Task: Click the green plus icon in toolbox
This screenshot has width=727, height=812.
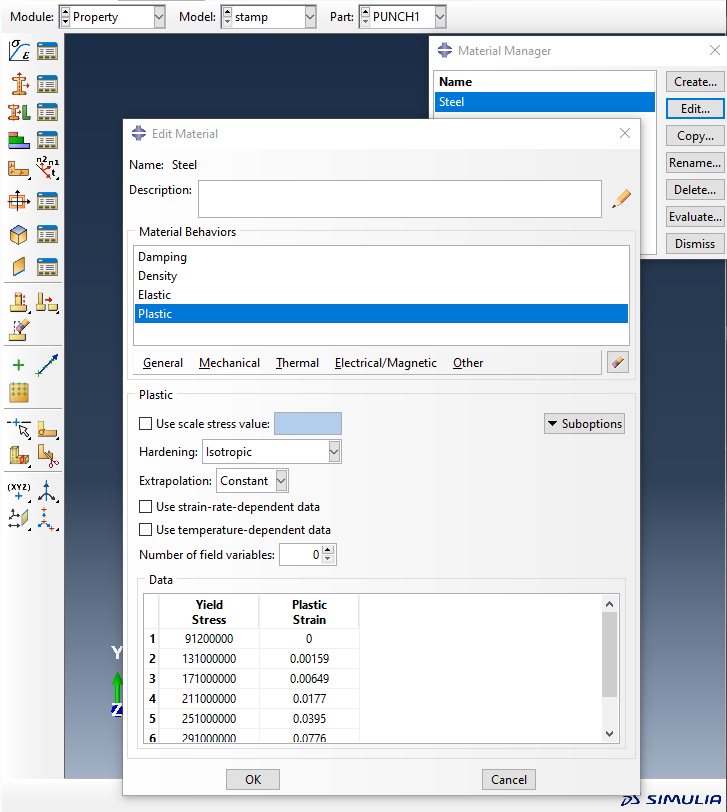Action: pyautogui.click(x=19, y=365)
